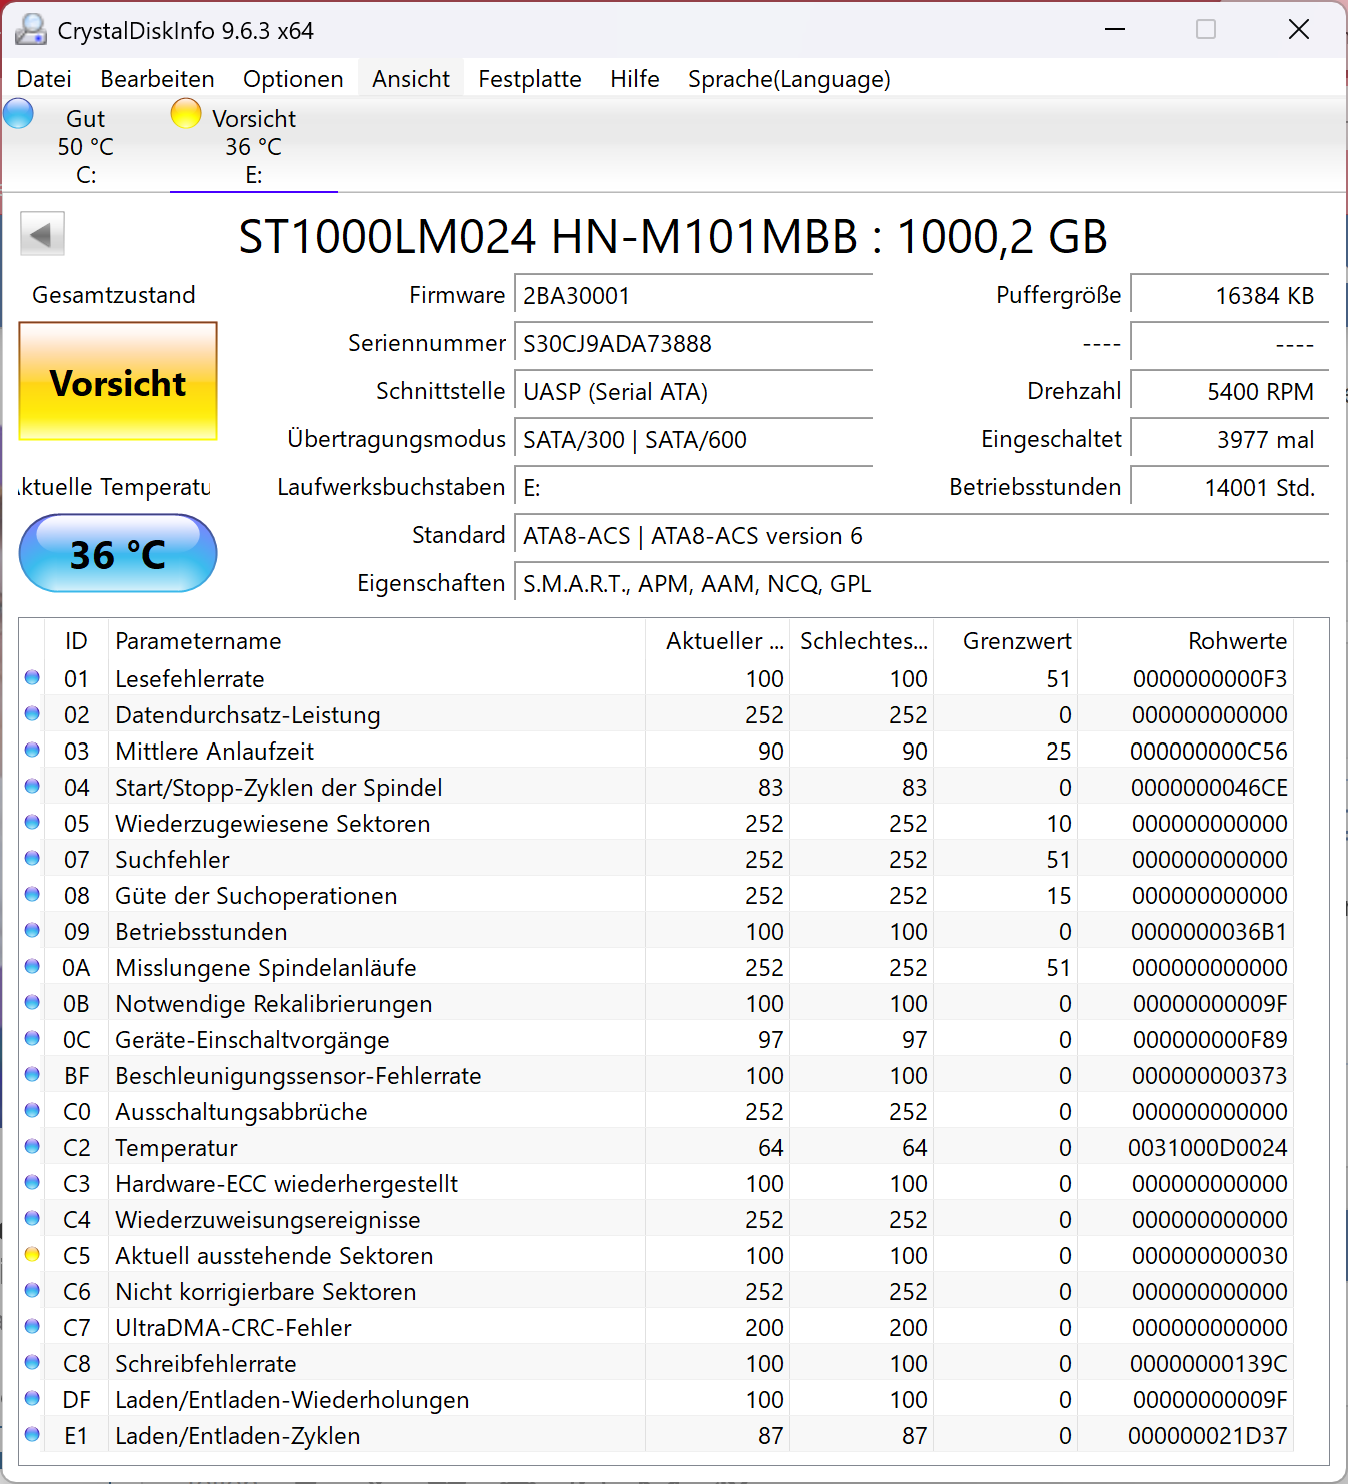Click the status dot of the Mittlere Anlaufzeit row
Image resolution: width=1348 pixels, height=1484 pixels.
click(x=32, y=750)
